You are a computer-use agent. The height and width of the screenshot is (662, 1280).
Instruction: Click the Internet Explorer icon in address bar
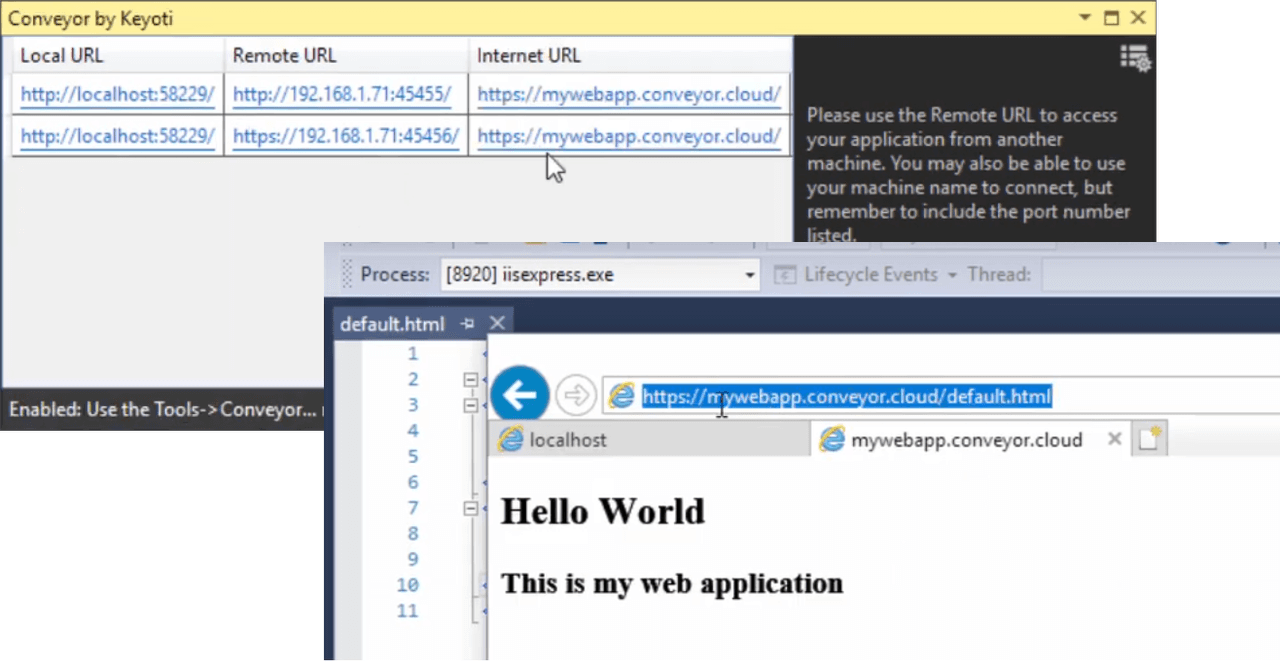point(622,396)
